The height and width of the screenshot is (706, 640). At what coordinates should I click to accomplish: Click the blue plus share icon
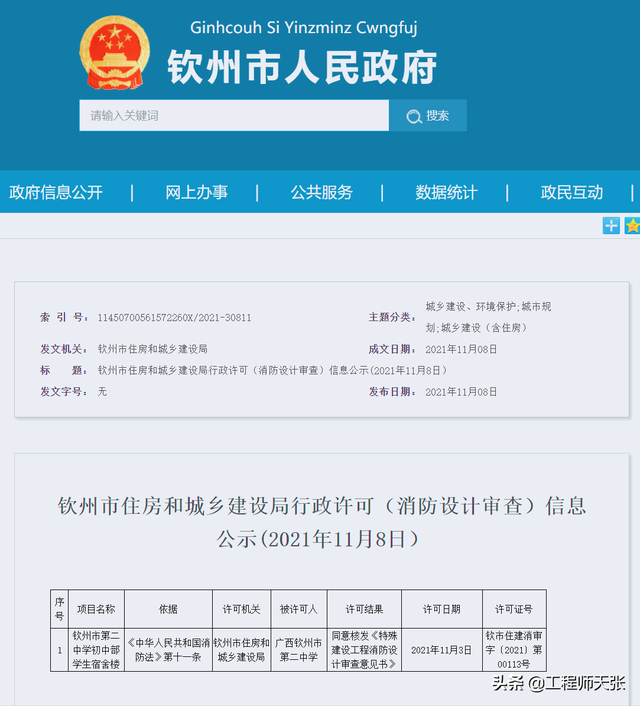(611, 226)
